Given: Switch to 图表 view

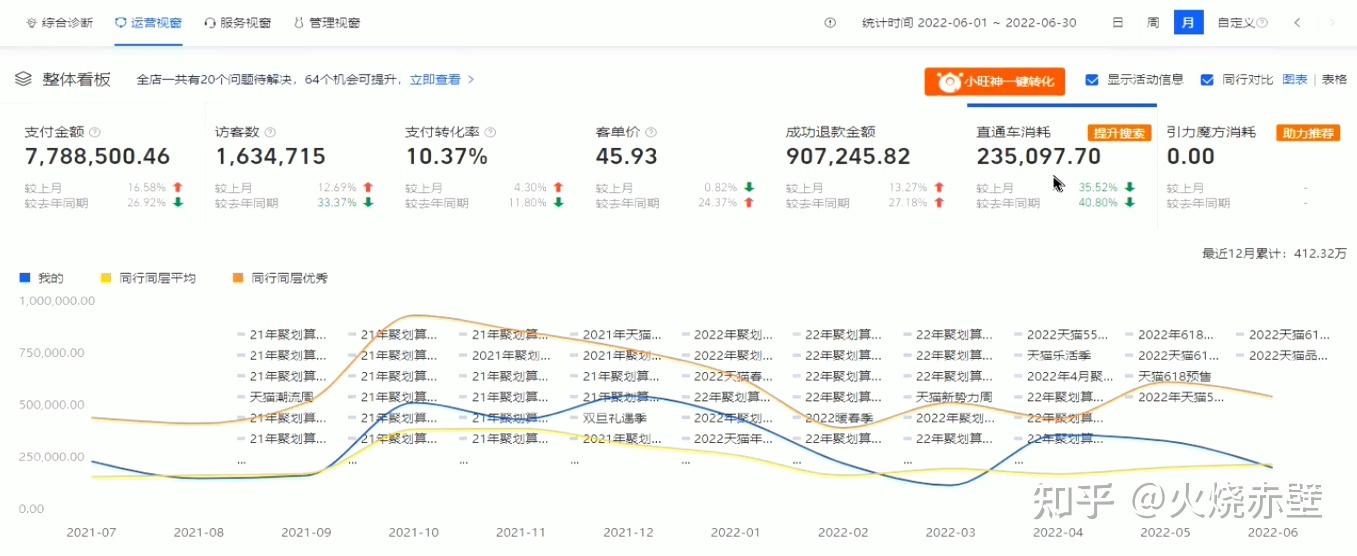Looking at the screenshot, I should [1295, 80].
